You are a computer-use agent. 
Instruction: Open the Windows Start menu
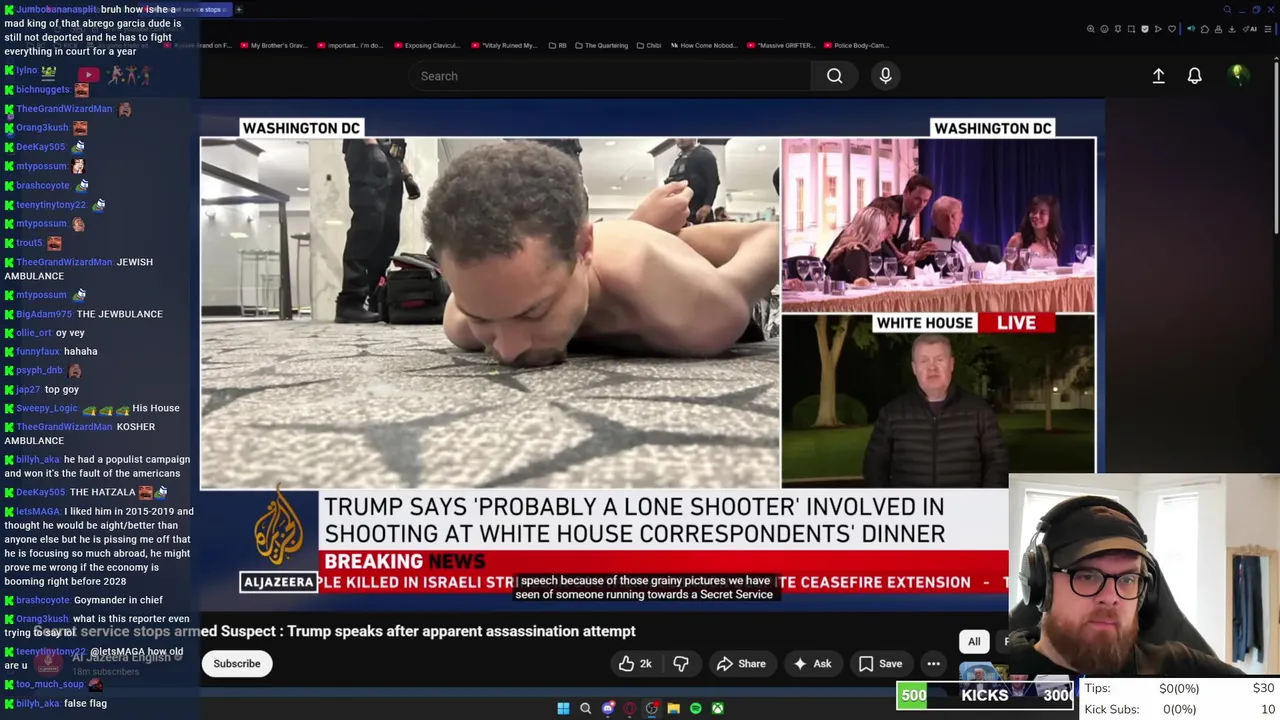point(563,708)
